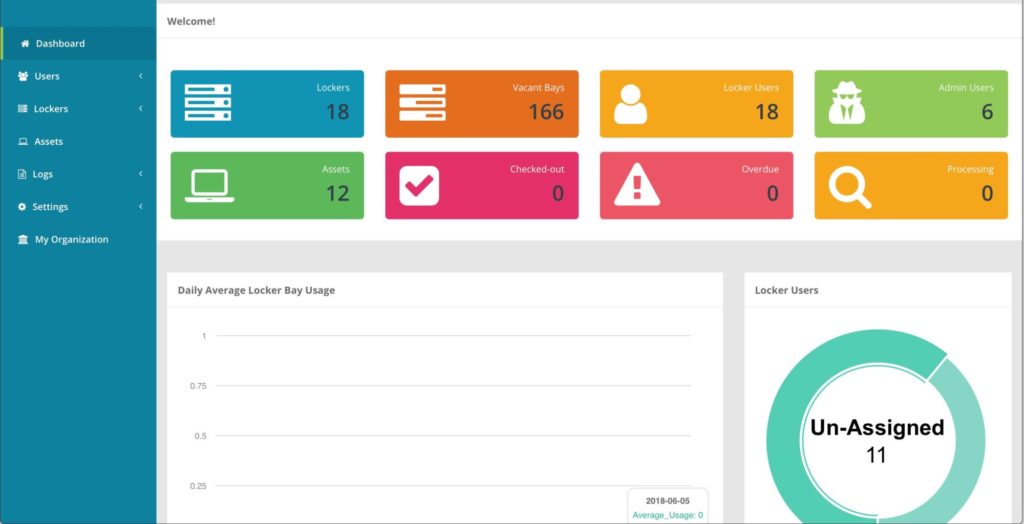
Task: Click the Un-Assigned label in donut chart
Action: [877, 427]
